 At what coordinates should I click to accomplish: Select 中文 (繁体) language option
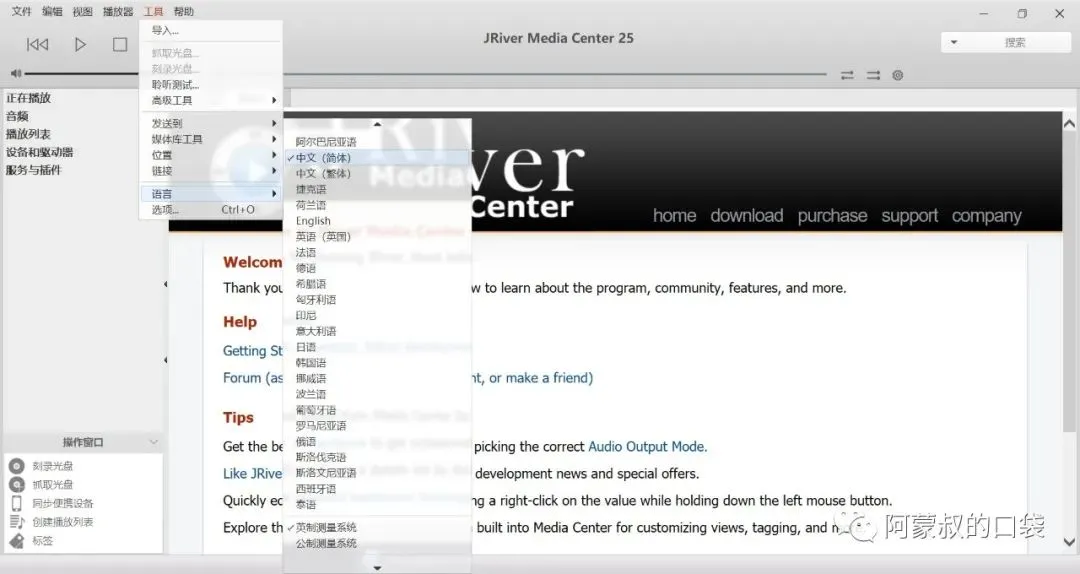click(x=377, y=174)
